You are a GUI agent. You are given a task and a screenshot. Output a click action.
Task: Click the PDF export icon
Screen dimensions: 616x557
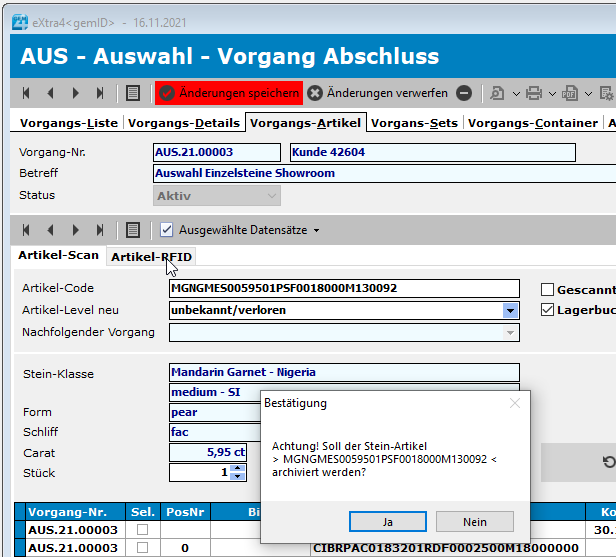[570, 93]
